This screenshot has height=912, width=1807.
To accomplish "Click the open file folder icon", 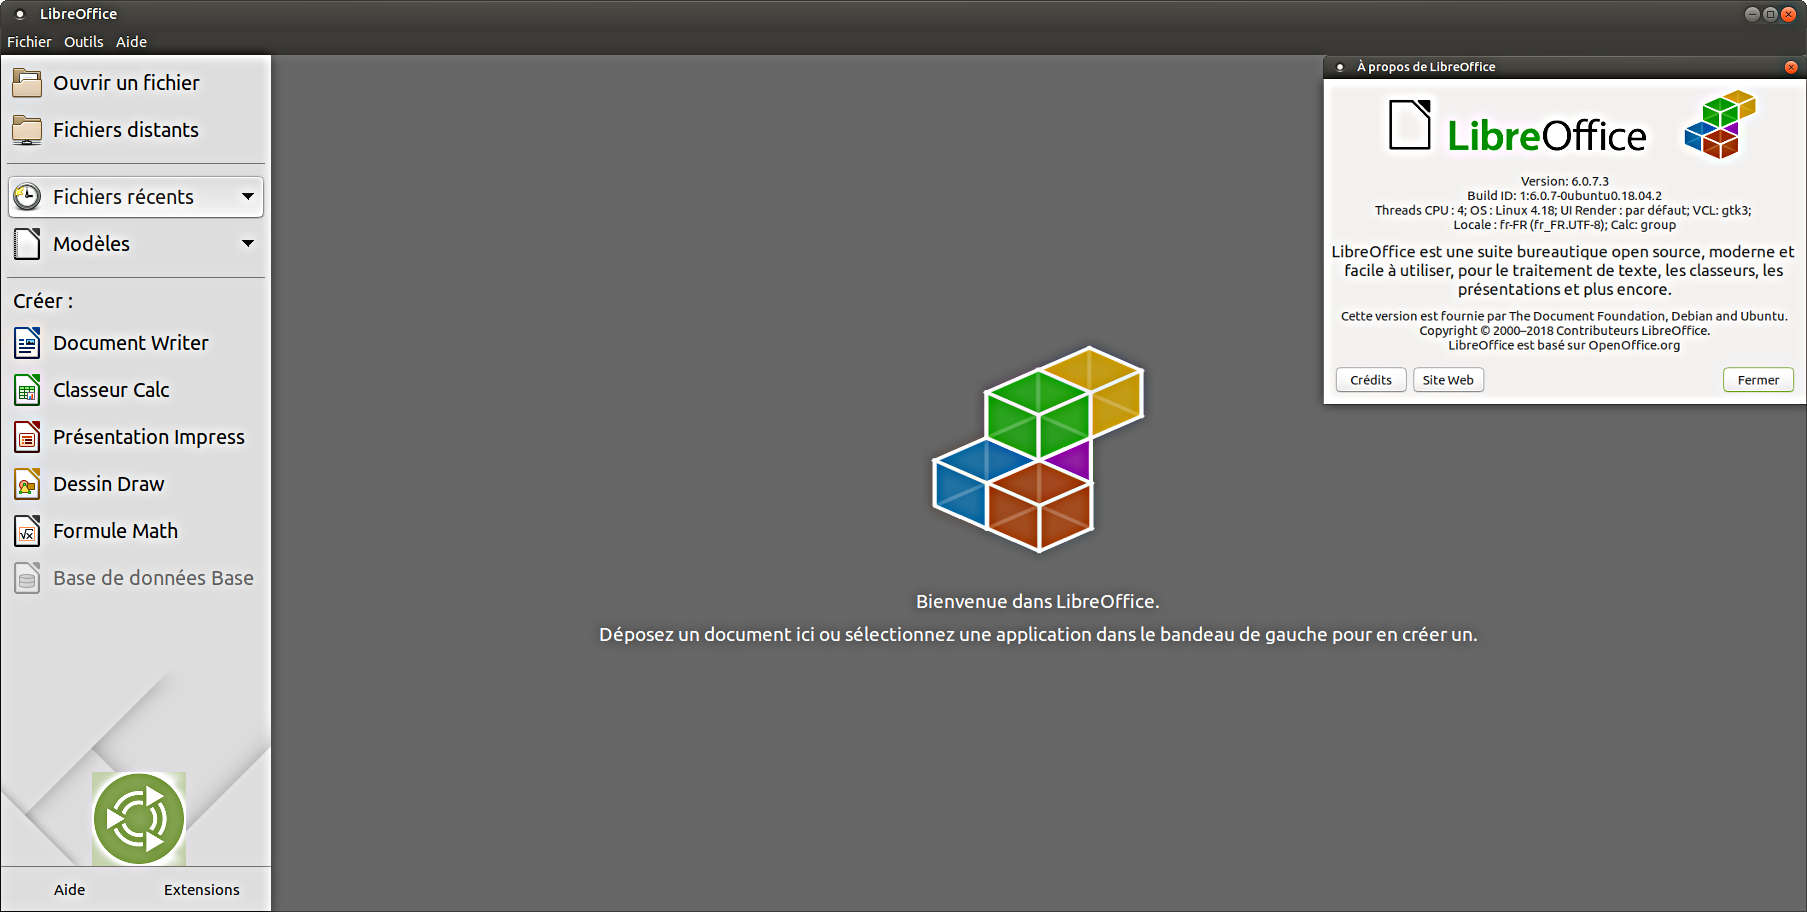I will 27,83.
